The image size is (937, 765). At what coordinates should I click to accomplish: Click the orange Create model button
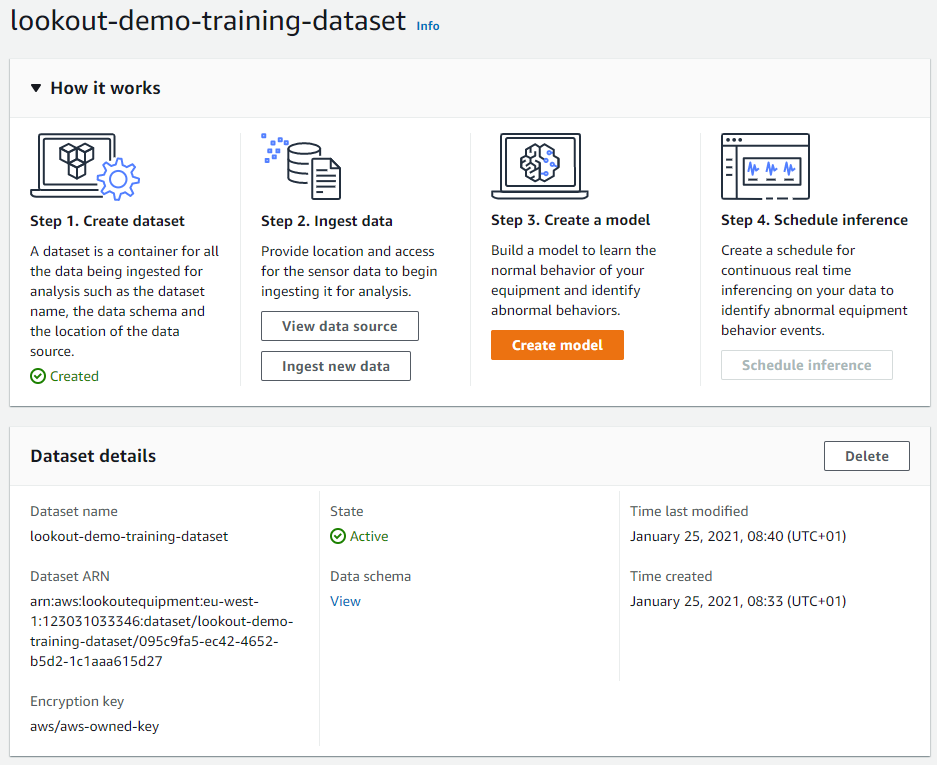(x=558, y=345)
